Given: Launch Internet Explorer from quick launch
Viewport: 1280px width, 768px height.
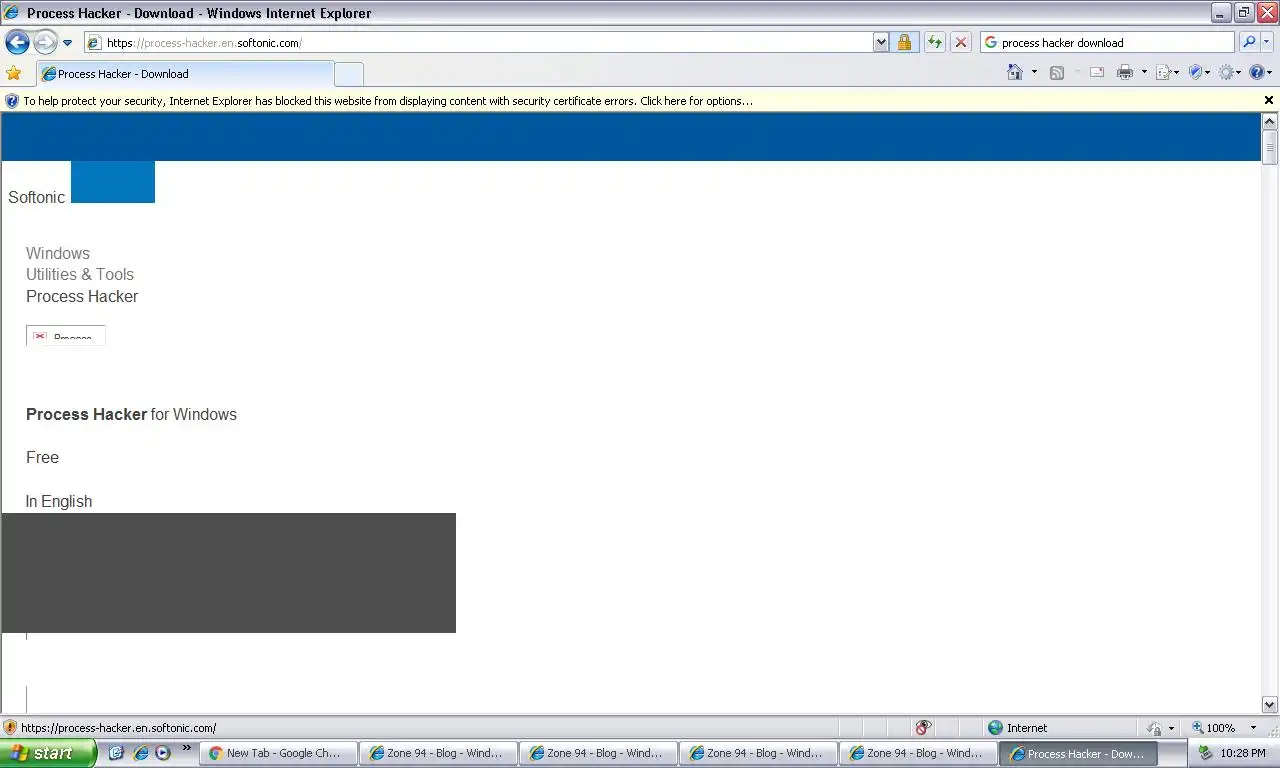Looking at the screenshot, I should (141, 752).
